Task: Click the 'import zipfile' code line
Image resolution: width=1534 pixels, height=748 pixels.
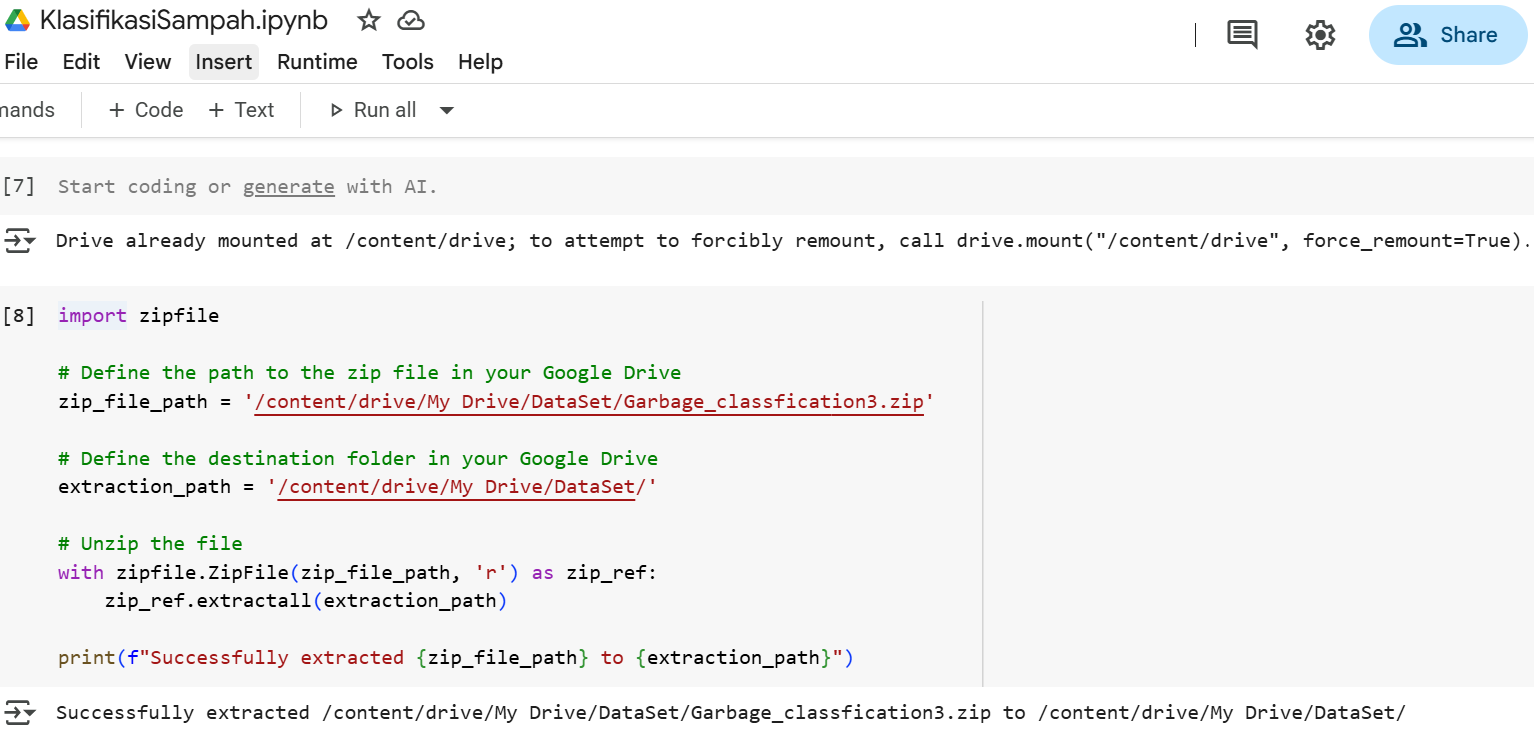Action: pyautogui.click(x=138, y=316)
